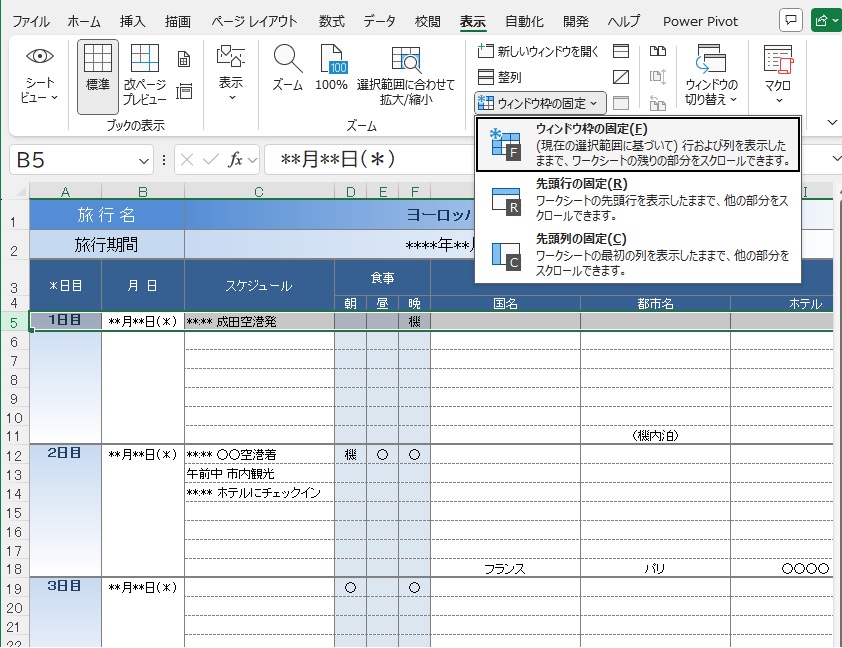This screenshot has height=648, width=842.
Task: Click the comments button in title bar
Action: click(790, 20)
